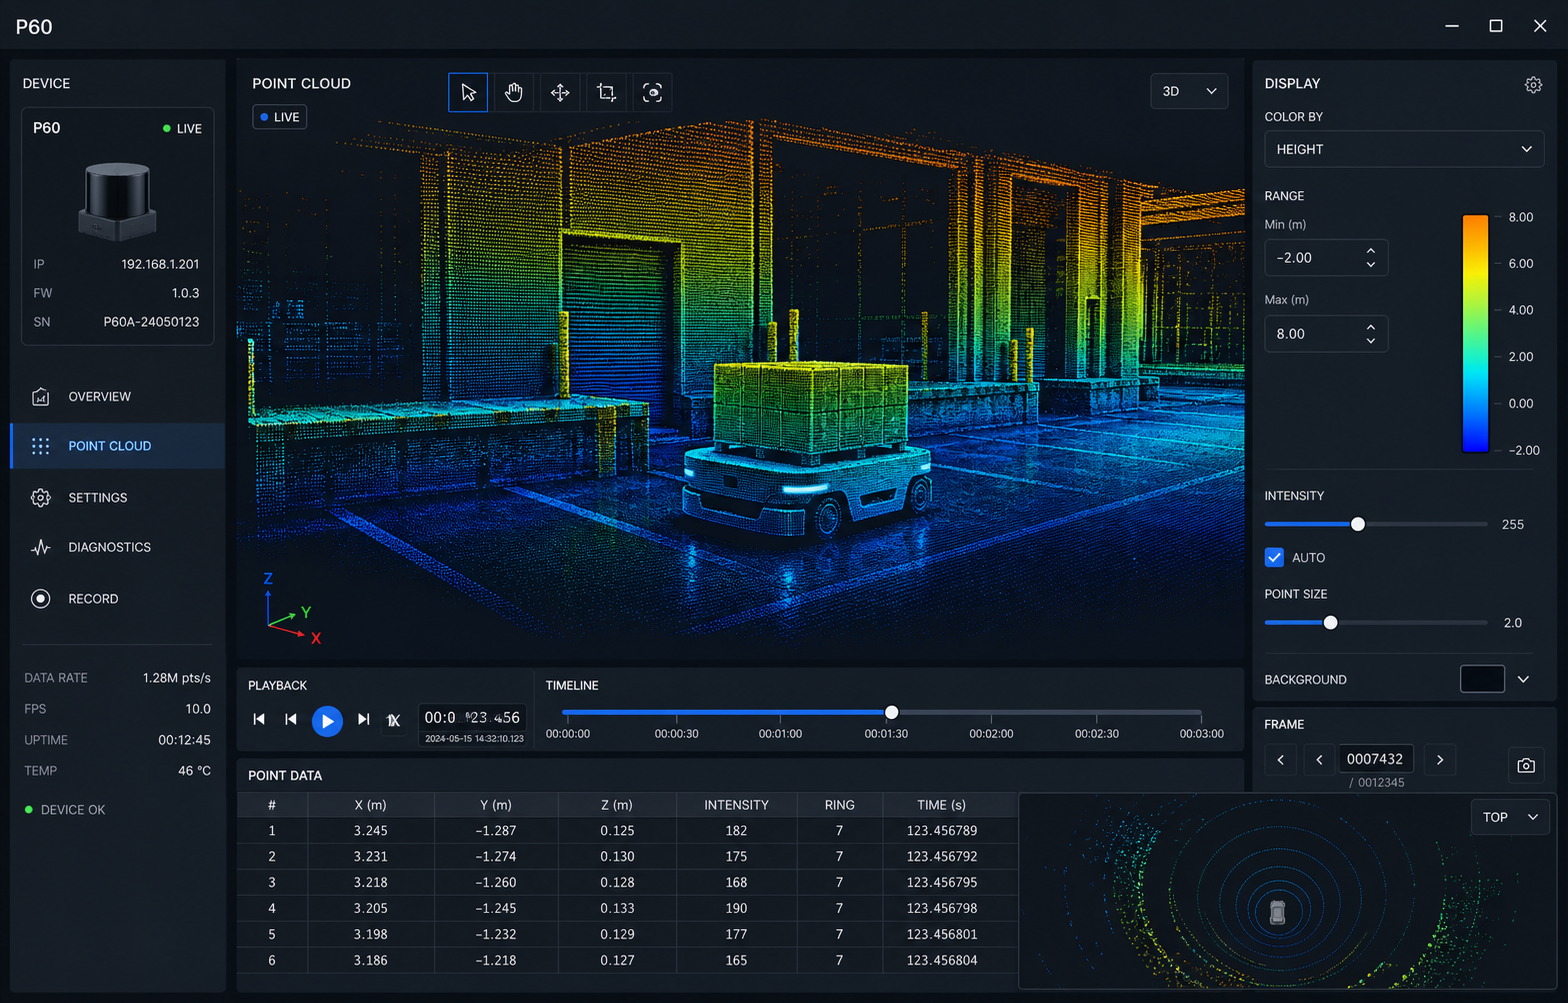This screenshot has height=1003, width=1568.
Task: Click the XYZ axis orientation gizmo
Action: coord(292,609)
